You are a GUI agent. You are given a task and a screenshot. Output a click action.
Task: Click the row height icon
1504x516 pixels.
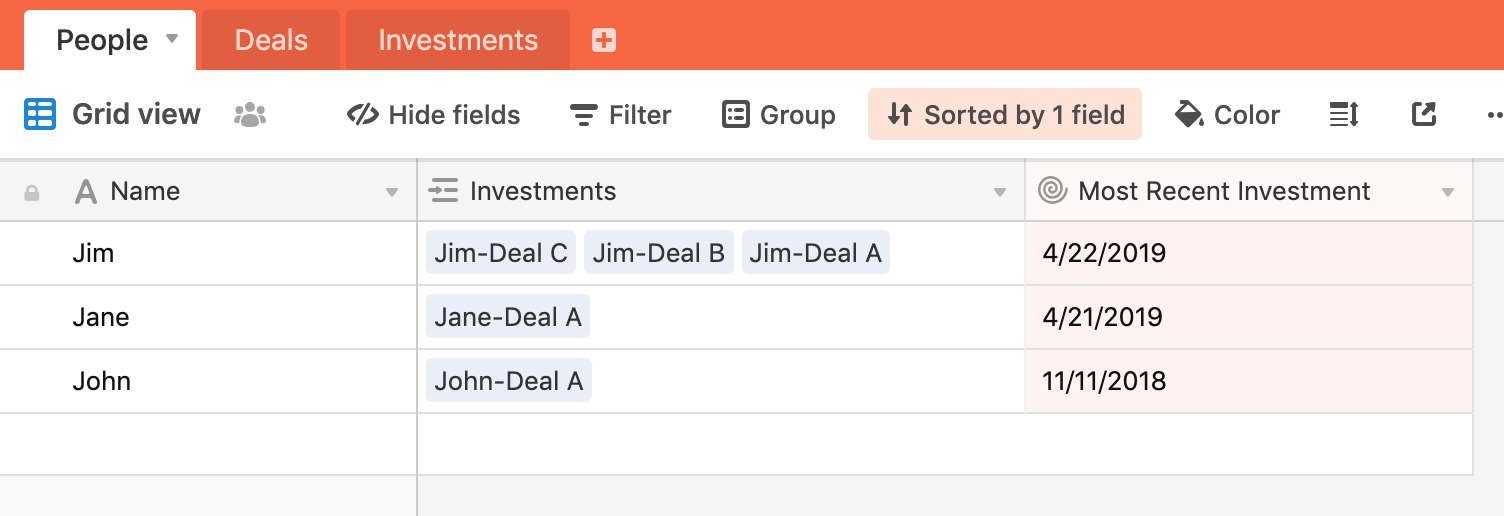point(1344,115)
